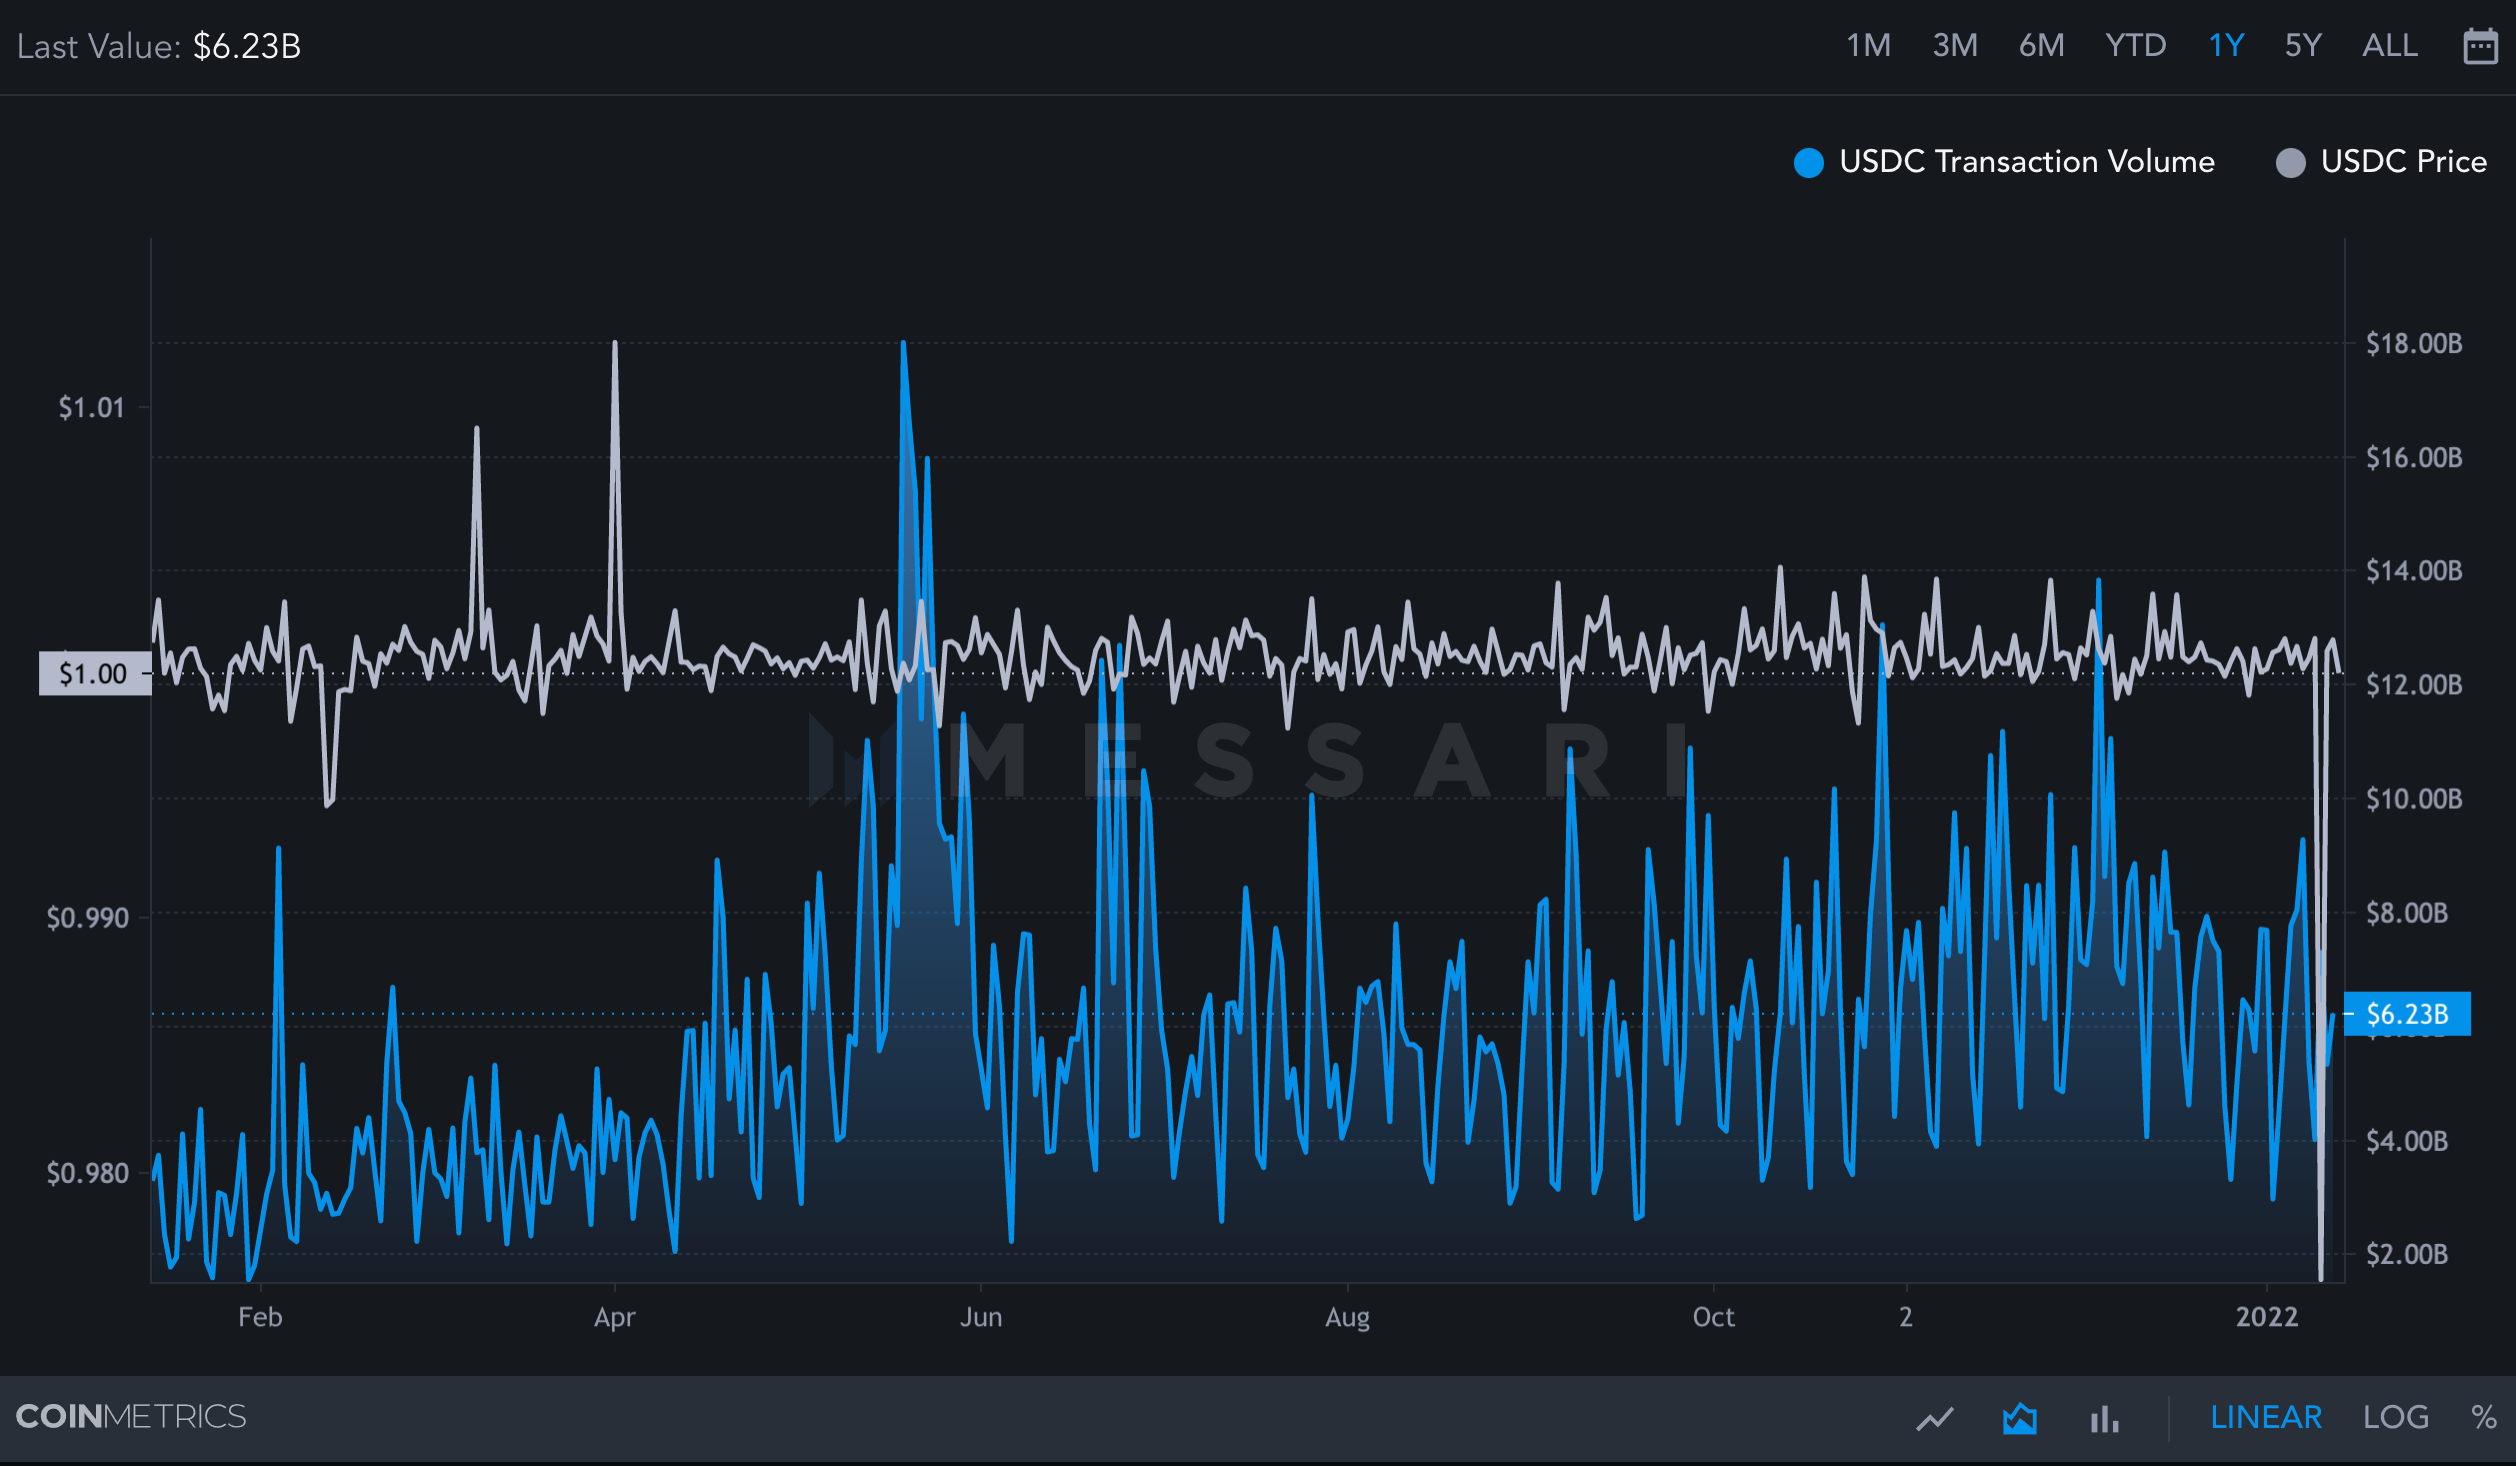Select the 3M time range

click(x=1955, y=46)
